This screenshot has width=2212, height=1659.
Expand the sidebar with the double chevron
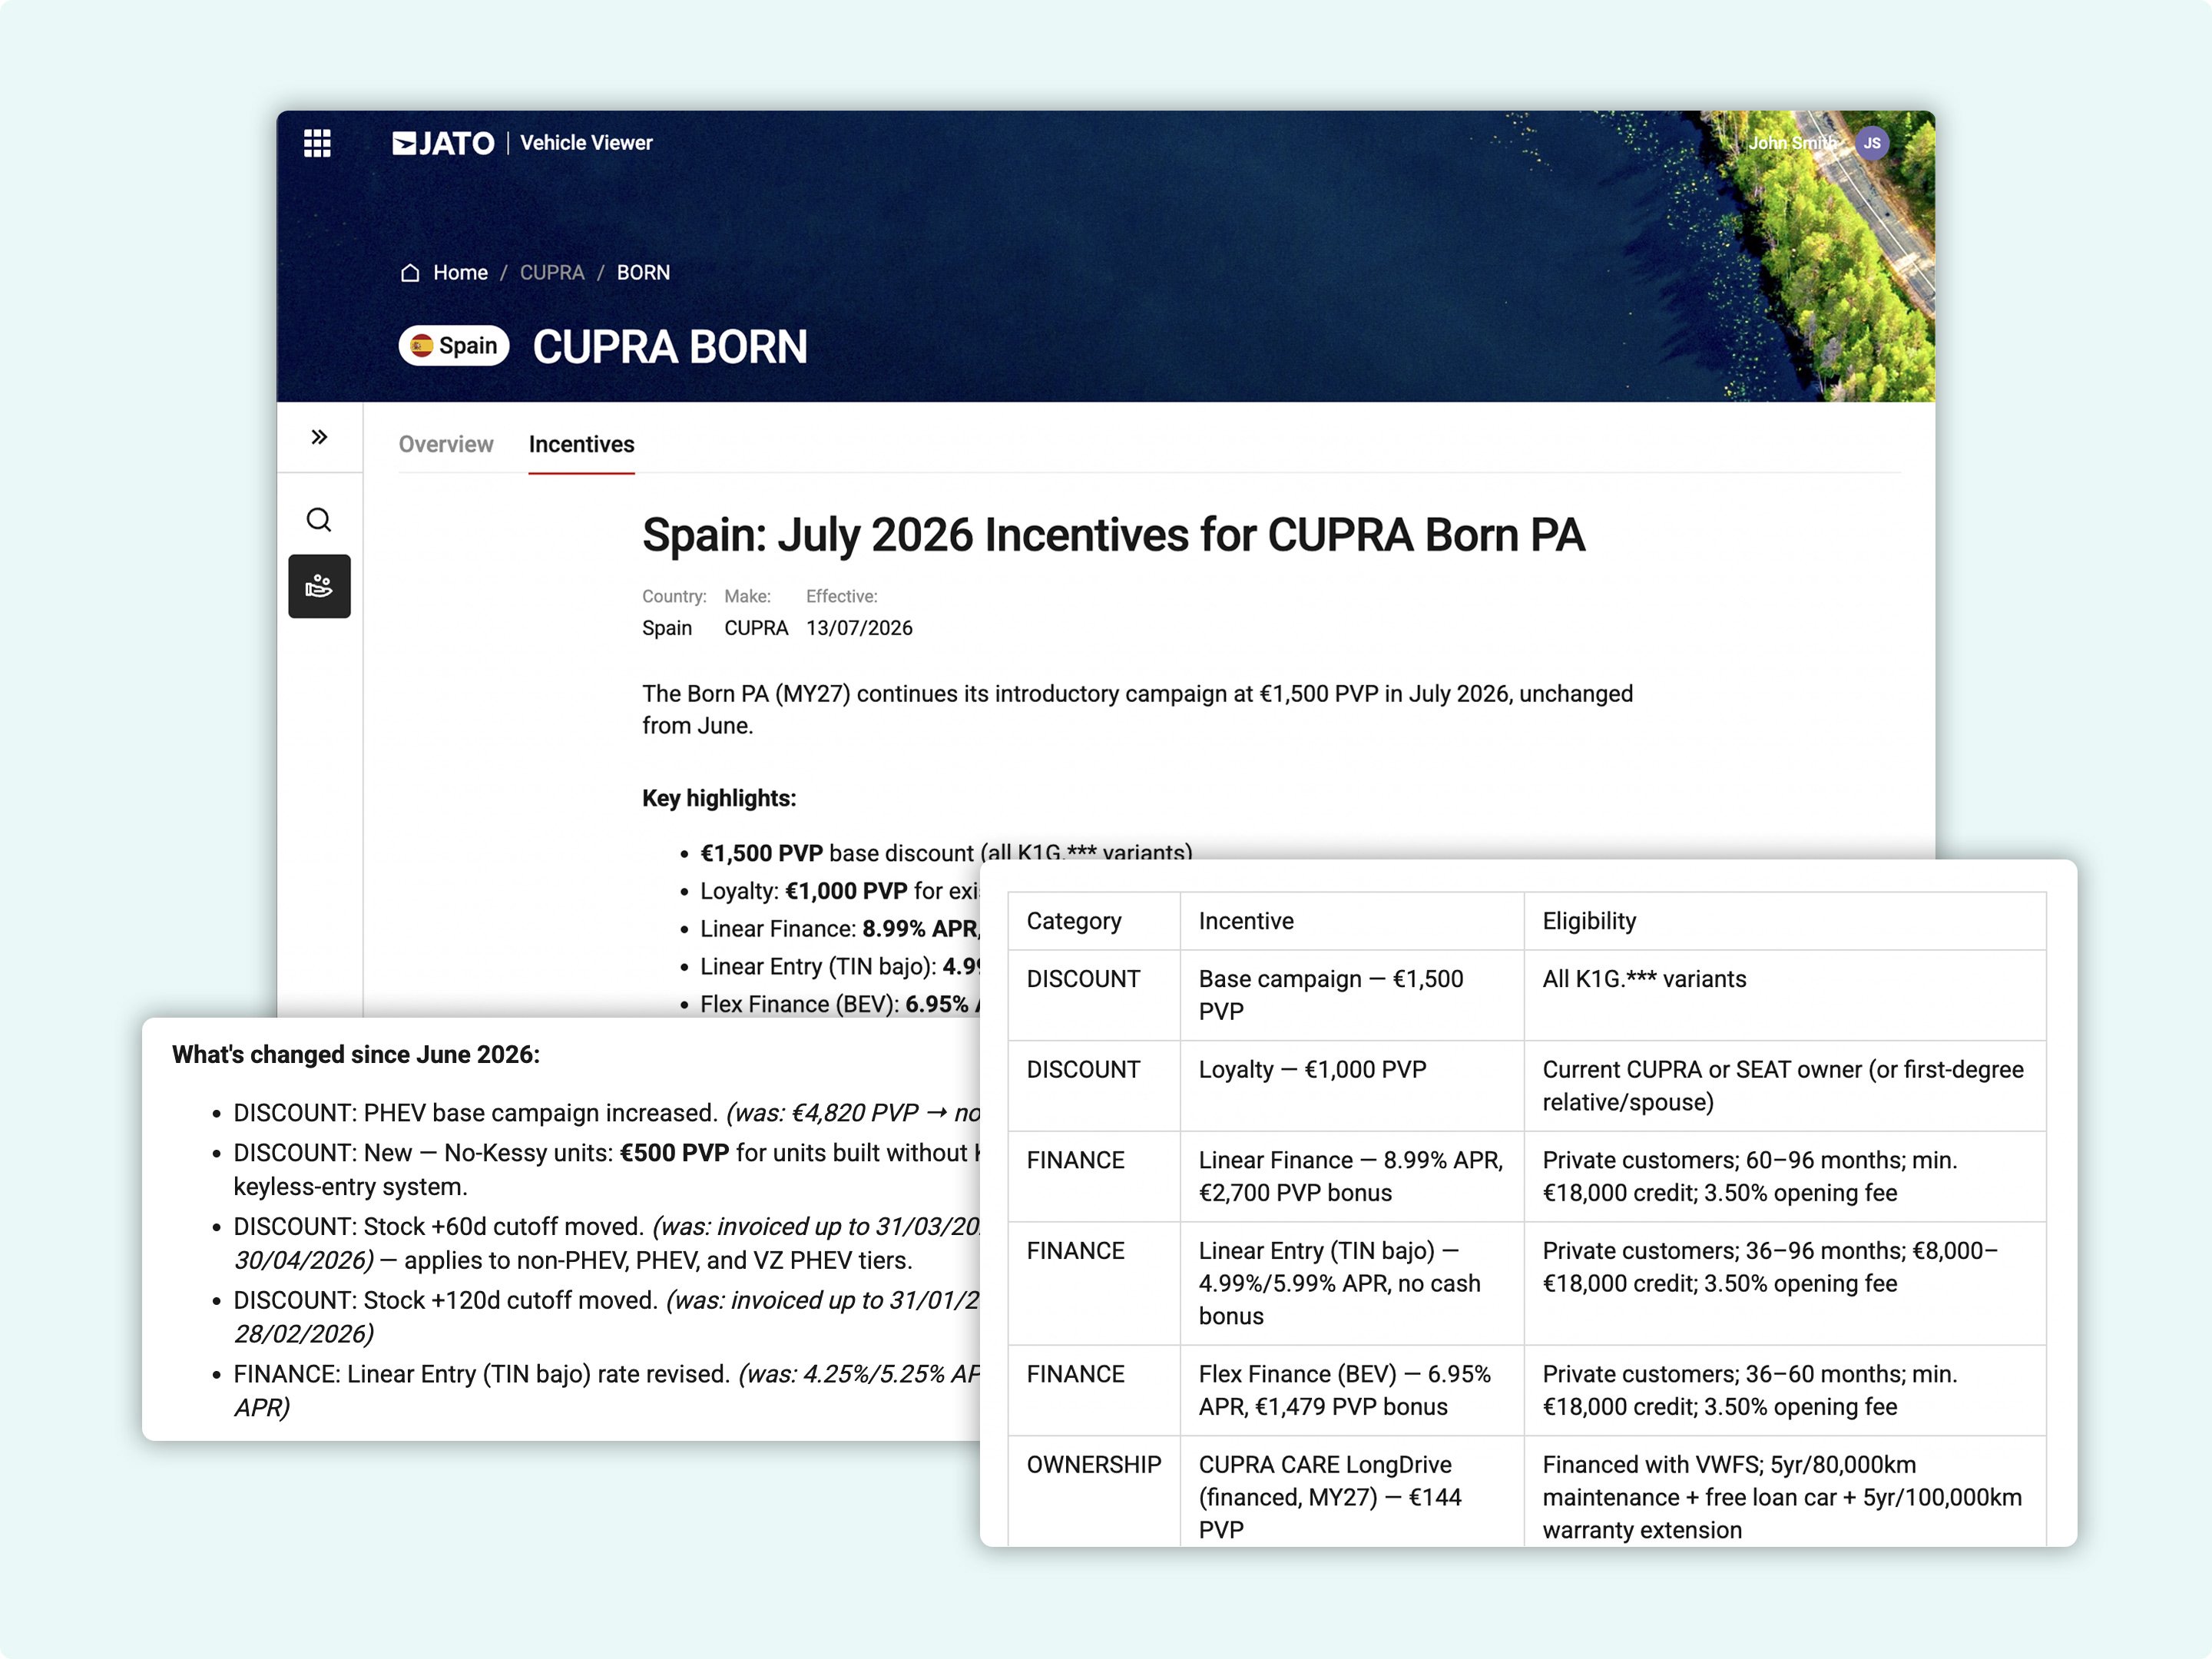[319, 437]
